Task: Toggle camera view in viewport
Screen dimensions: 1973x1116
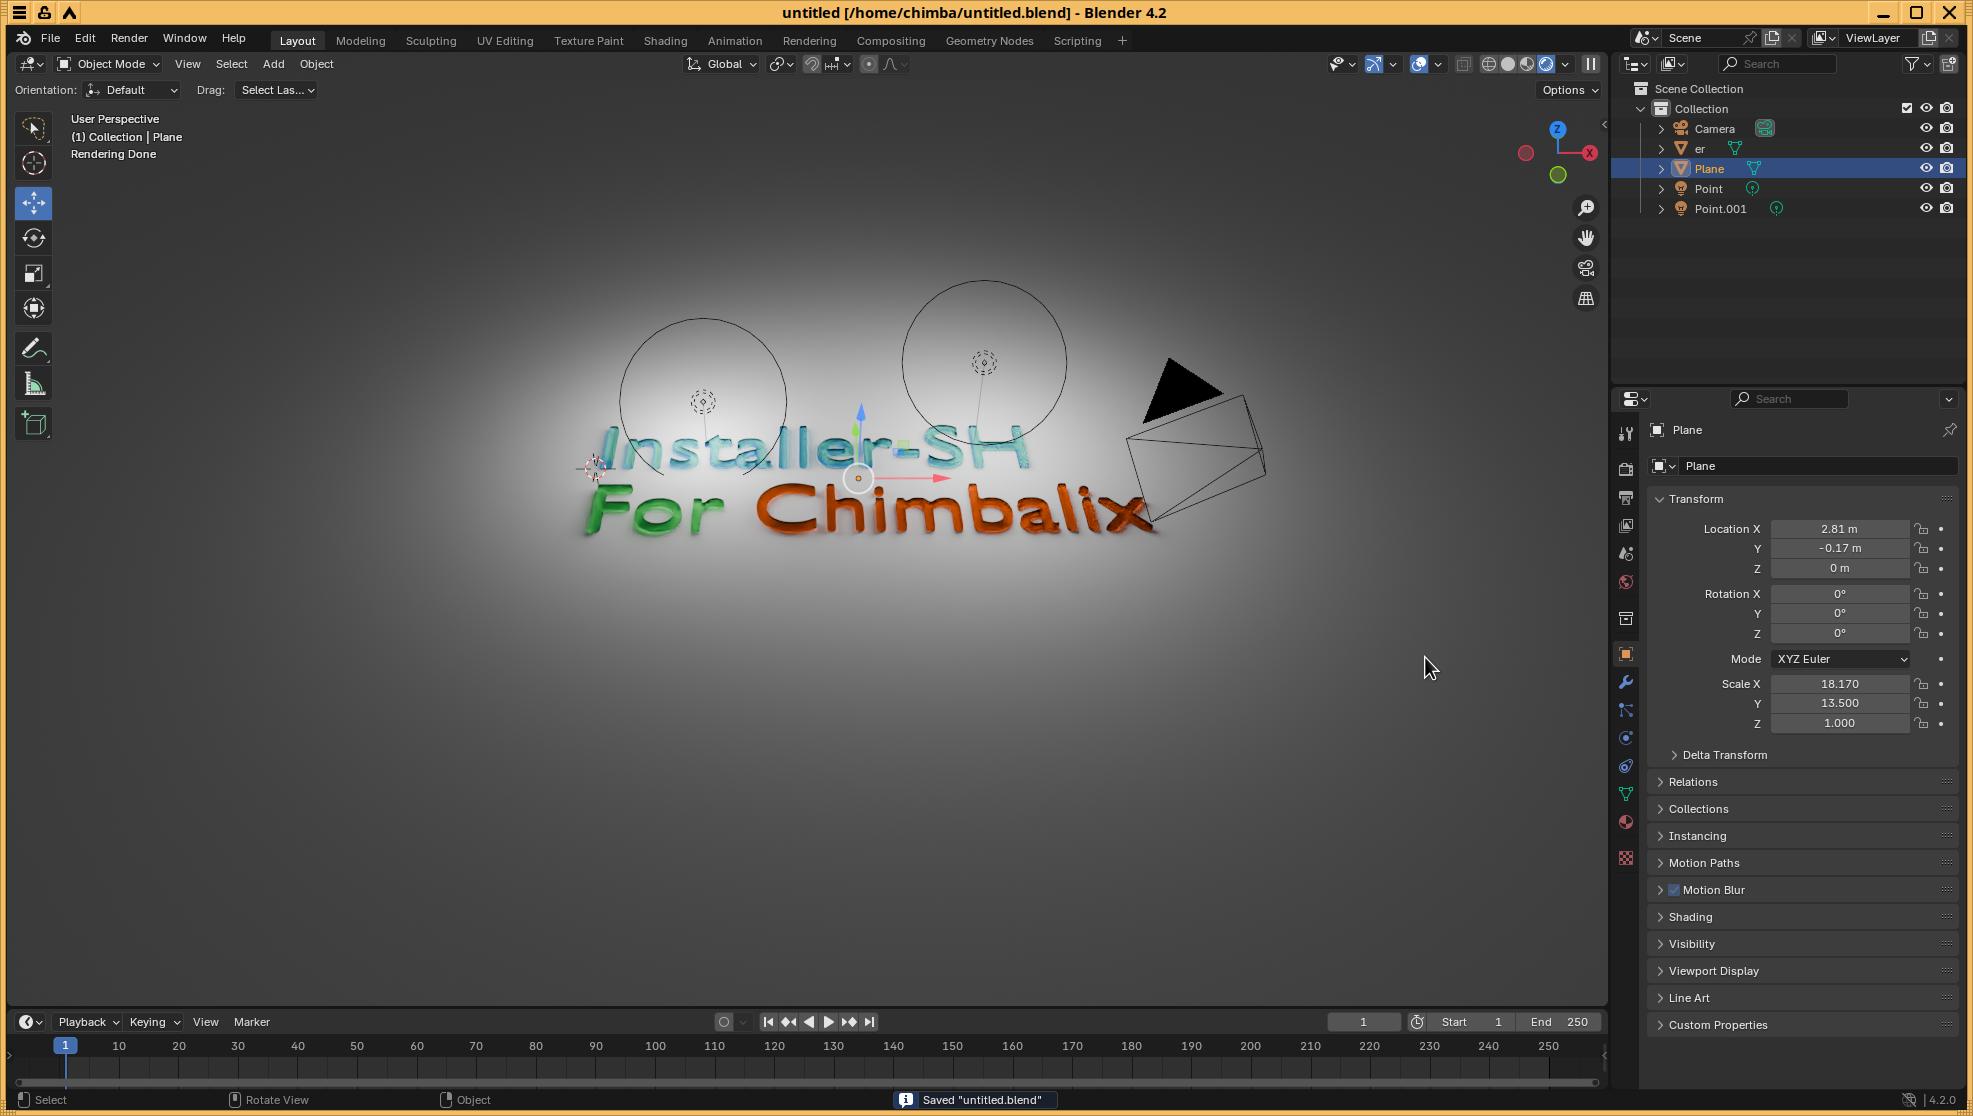Action: click(1586, 268)
